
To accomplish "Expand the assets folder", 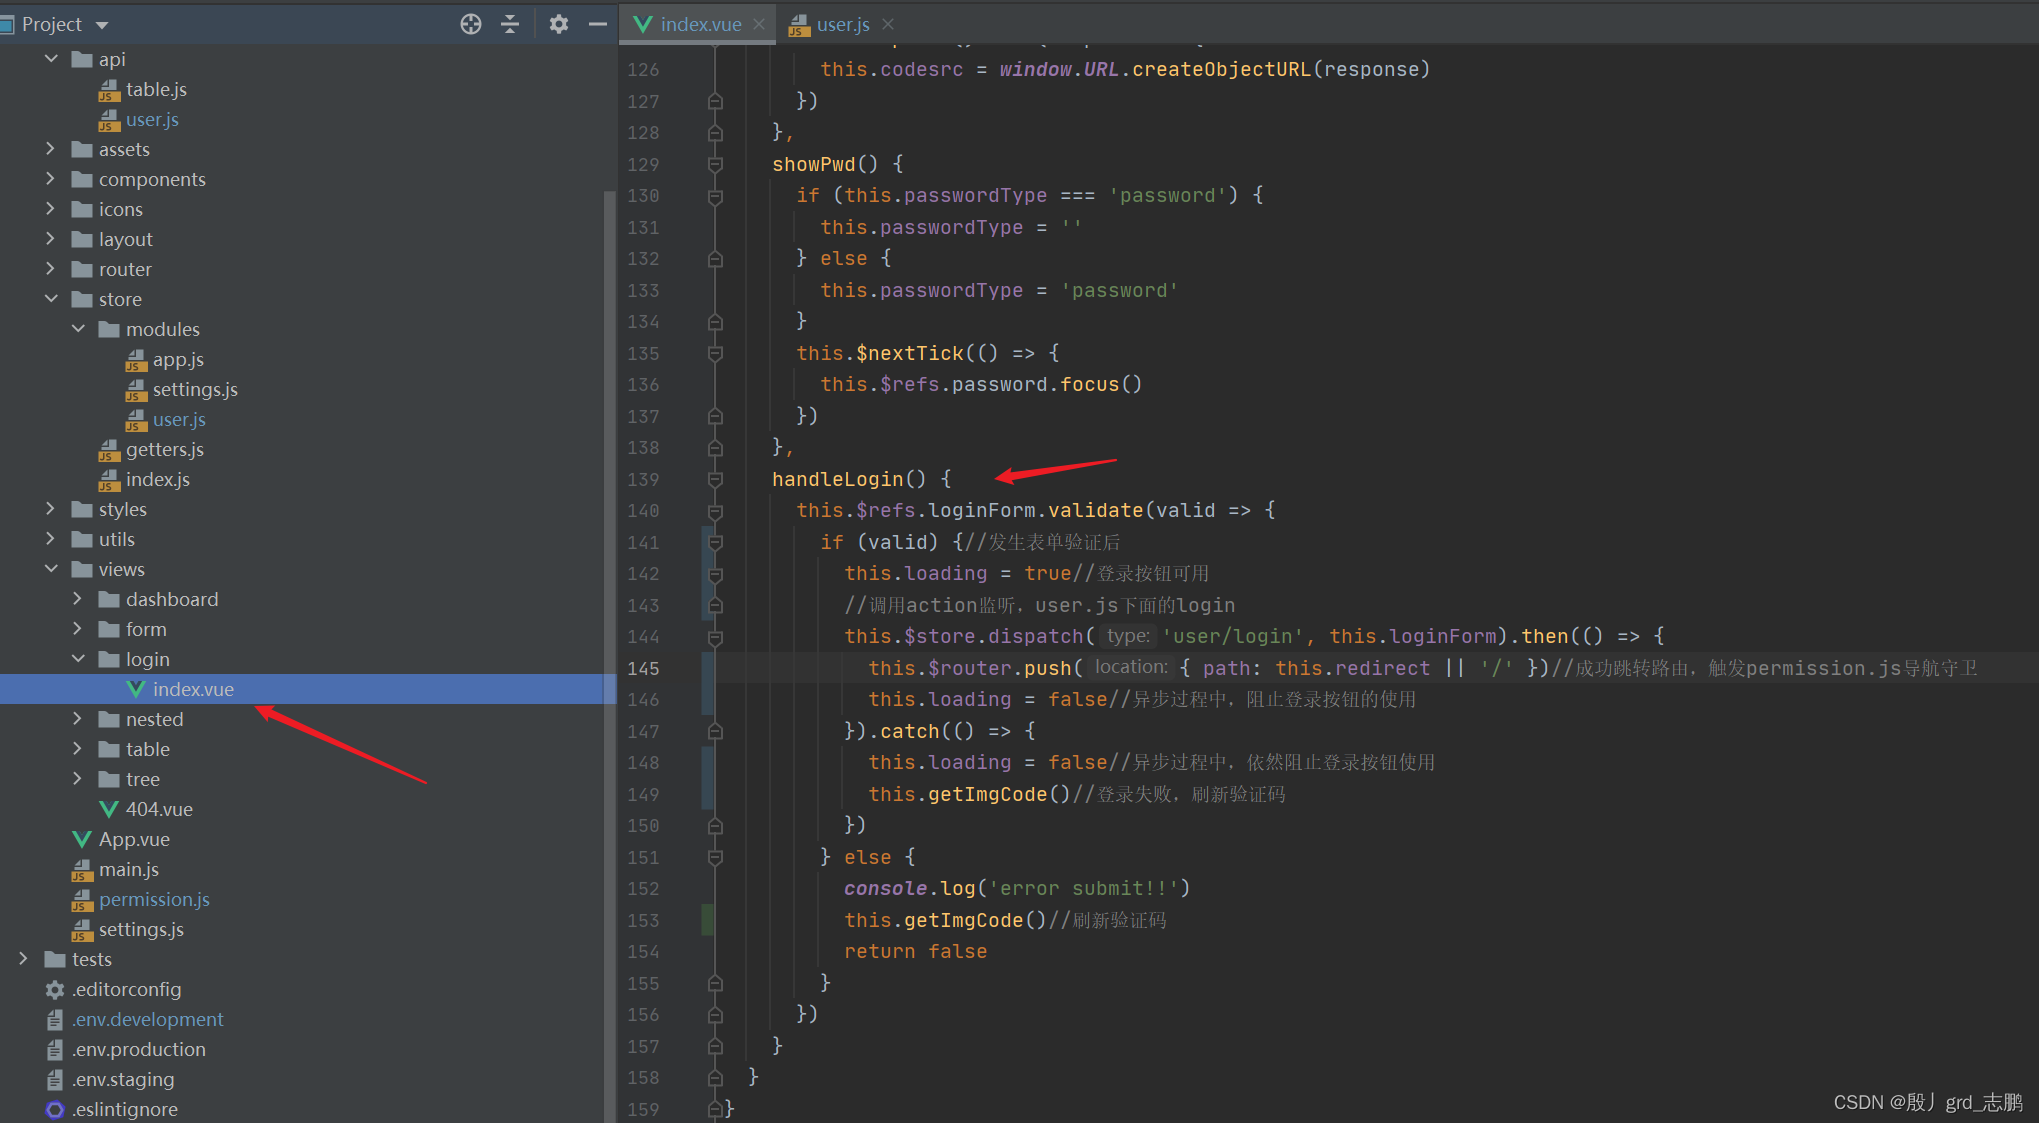I will click(51, 149).
